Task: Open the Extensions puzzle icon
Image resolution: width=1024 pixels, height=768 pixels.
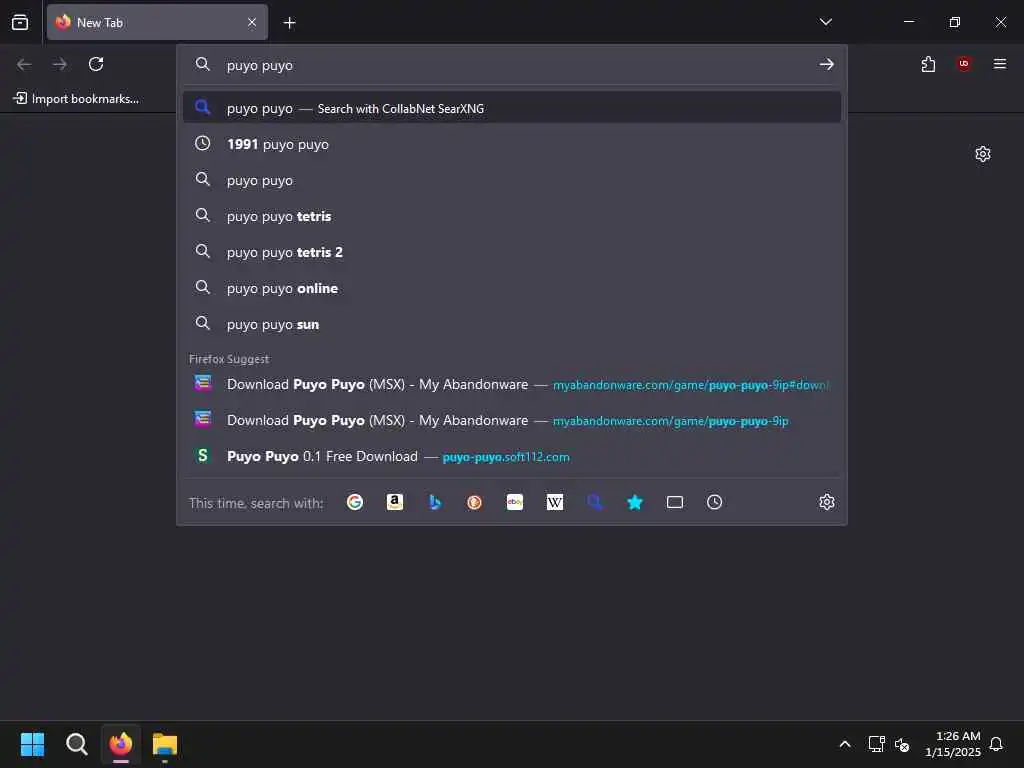Action: (x=928, y=64)
